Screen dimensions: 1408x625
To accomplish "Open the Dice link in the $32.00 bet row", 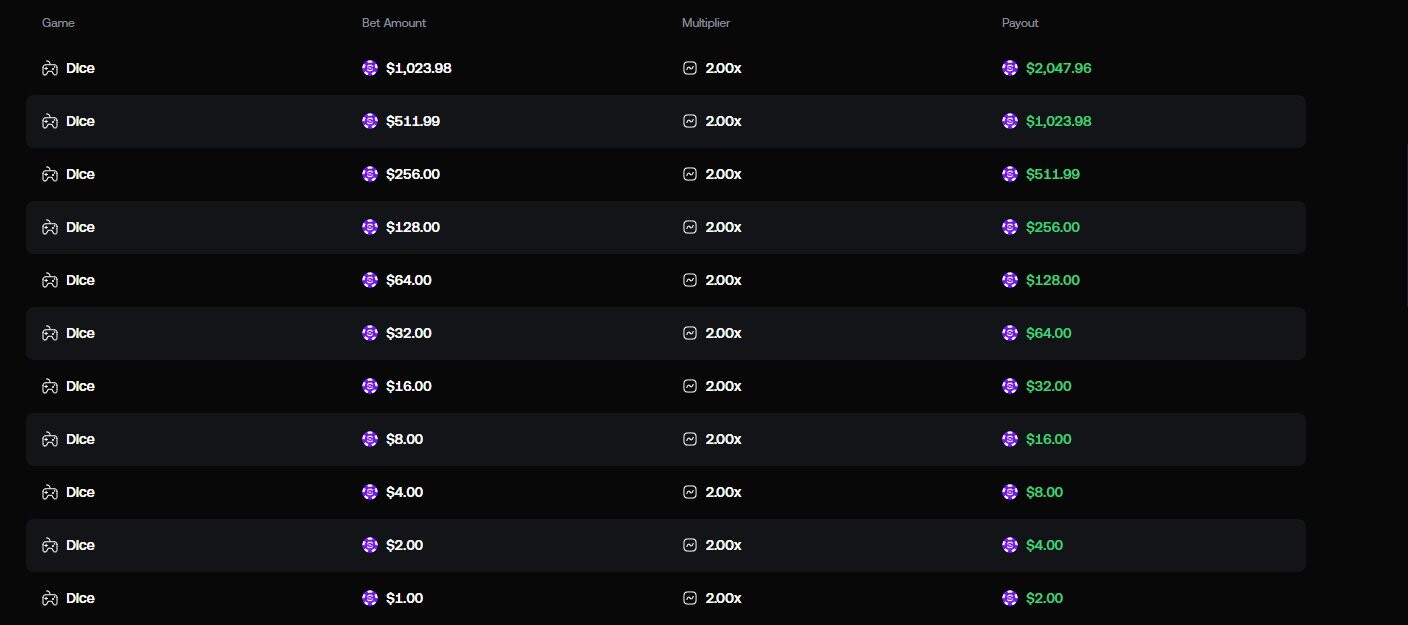I will 80,333.
